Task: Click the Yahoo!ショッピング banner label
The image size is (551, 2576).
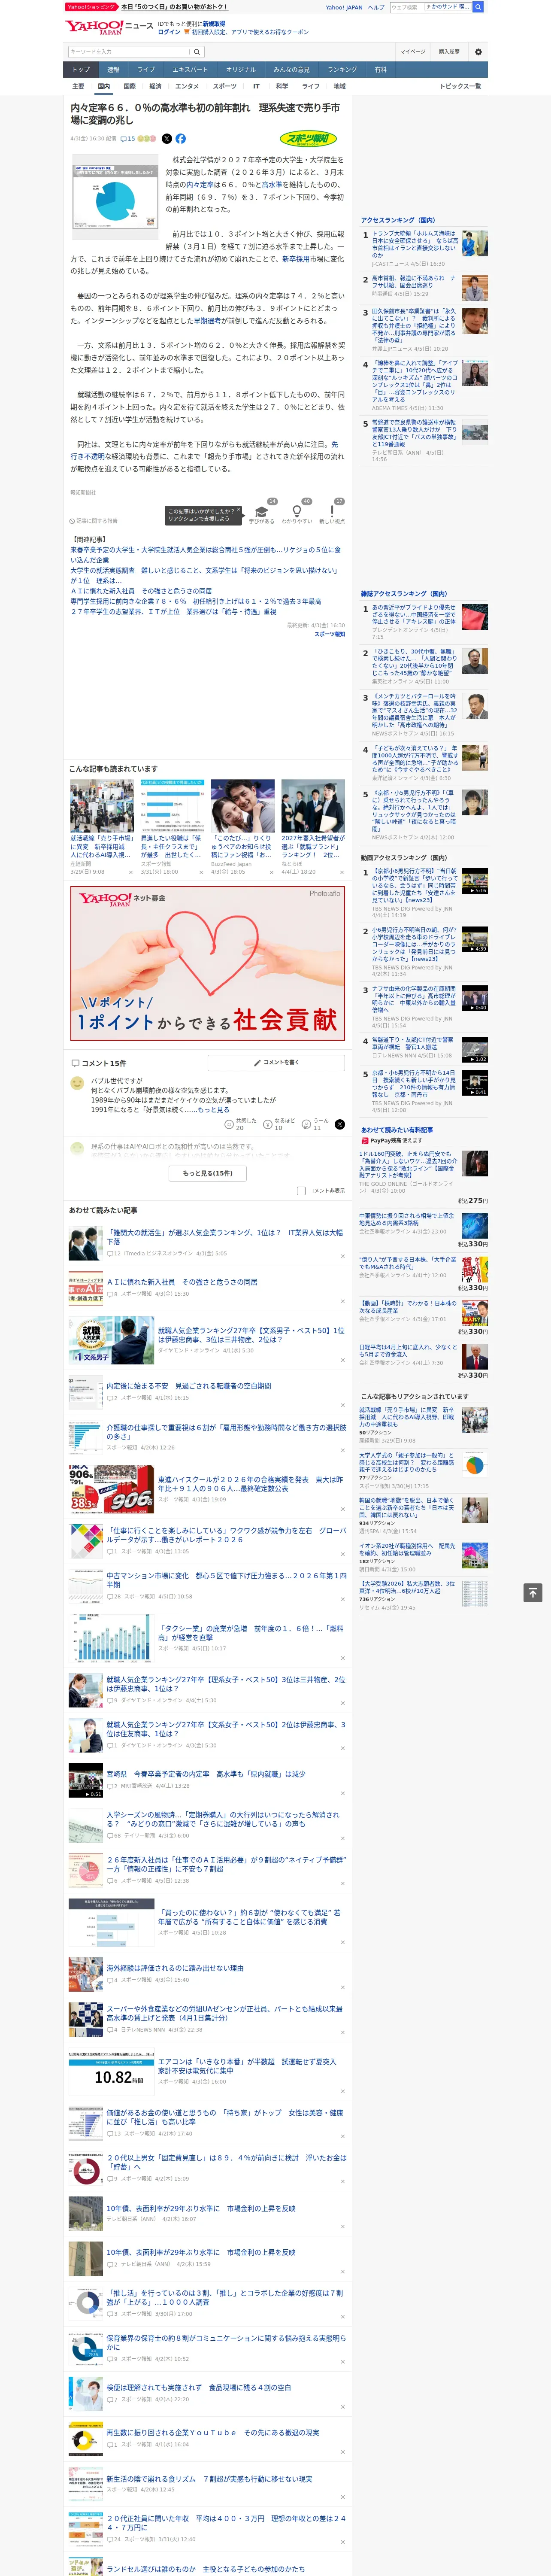Action: pos(91,7)
